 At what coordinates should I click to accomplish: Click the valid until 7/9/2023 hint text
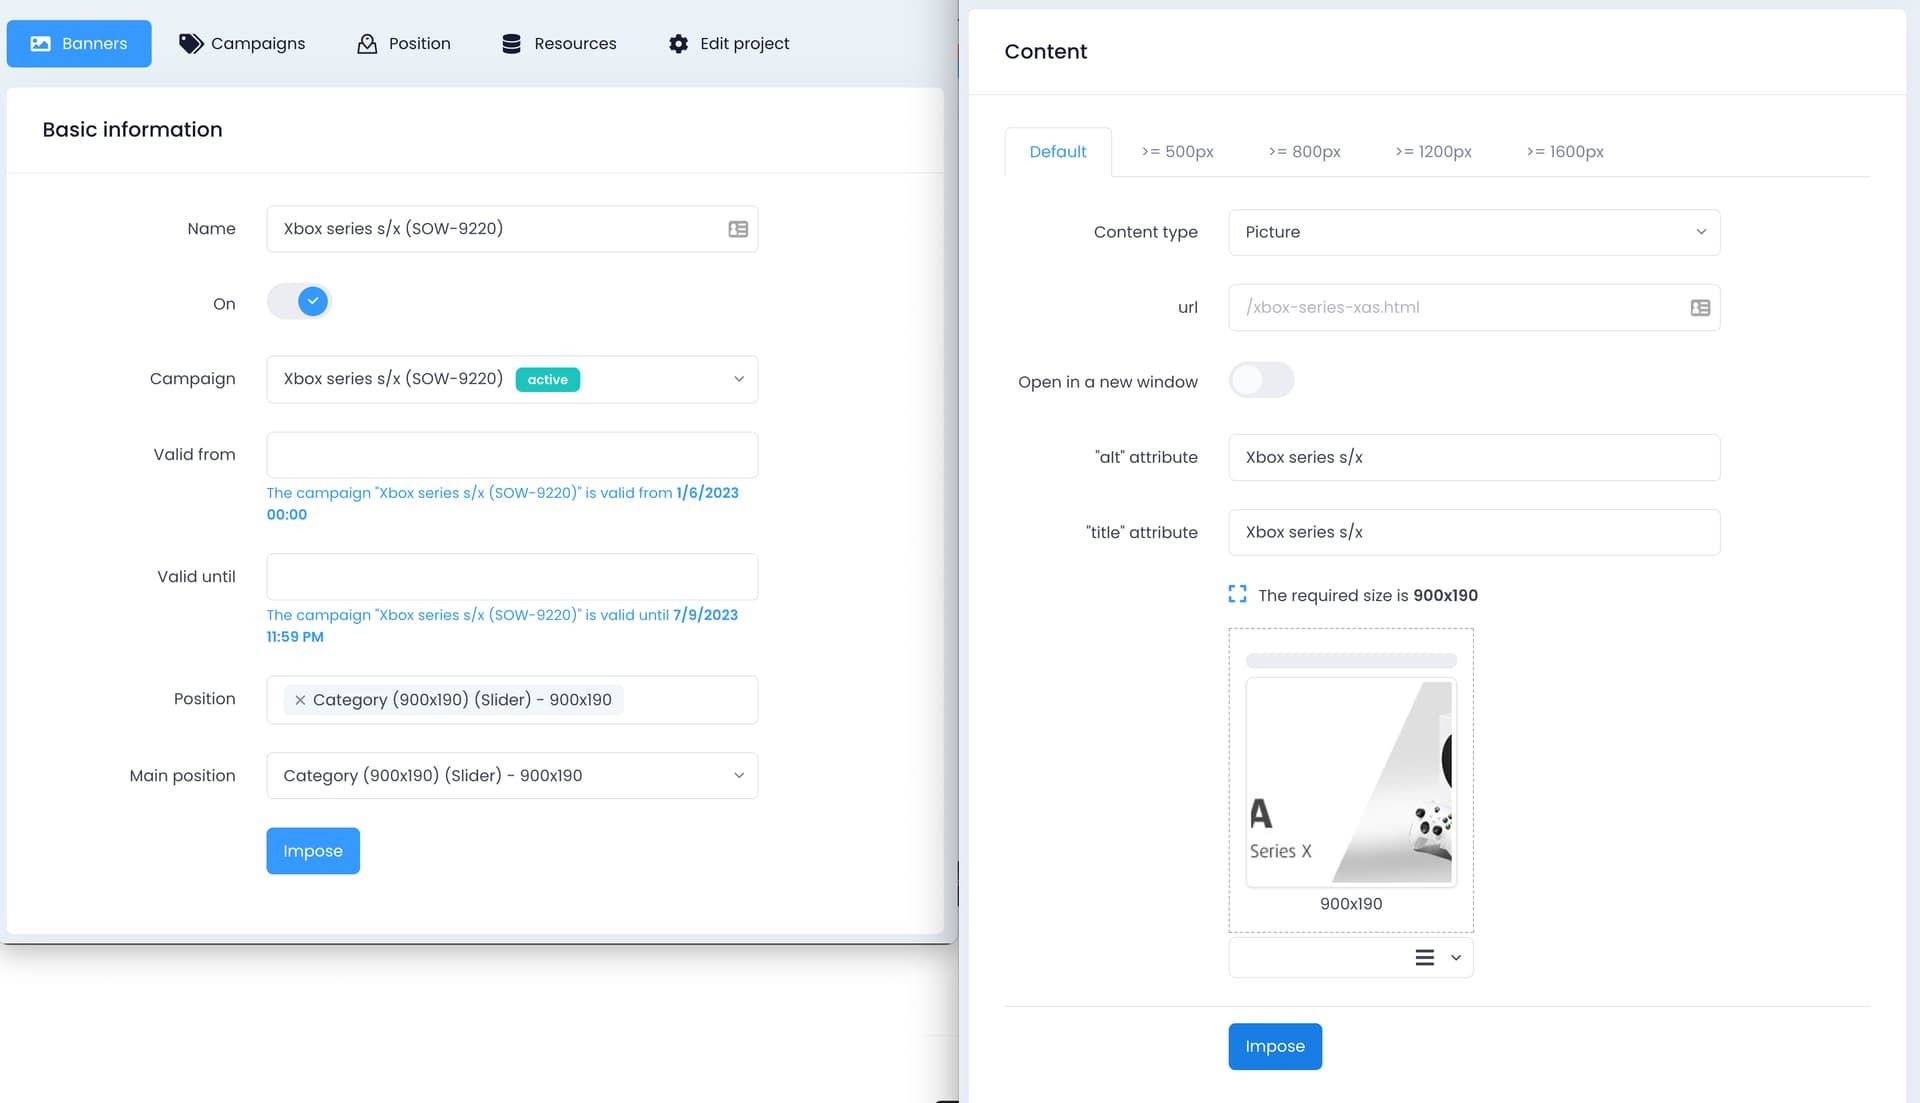pos(502,626)
